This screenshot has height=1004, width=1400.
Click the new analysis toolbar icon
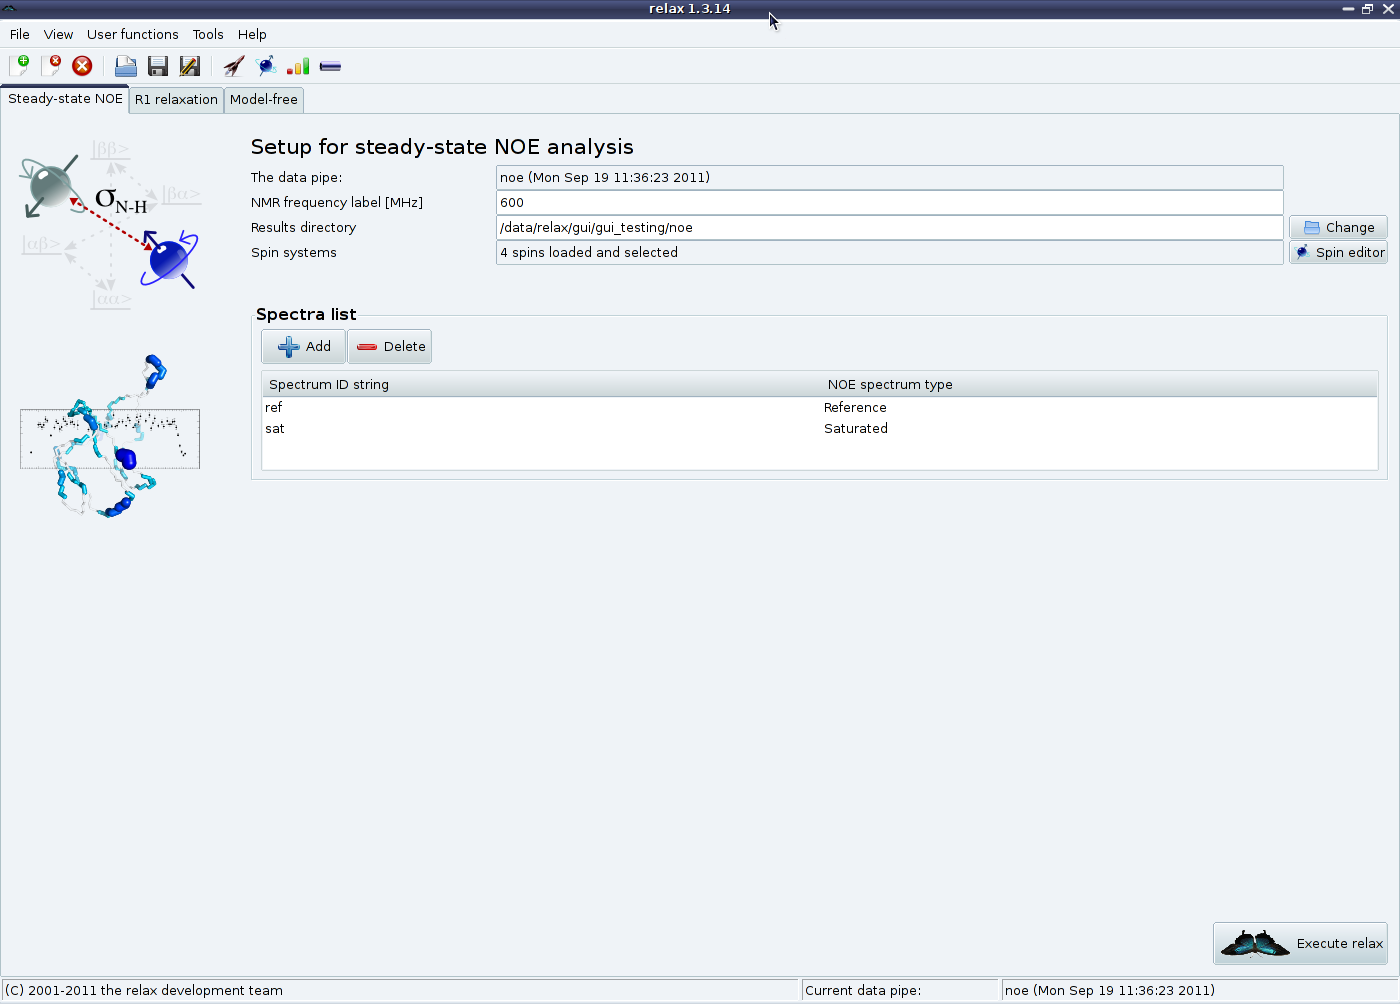click(19, 66)
